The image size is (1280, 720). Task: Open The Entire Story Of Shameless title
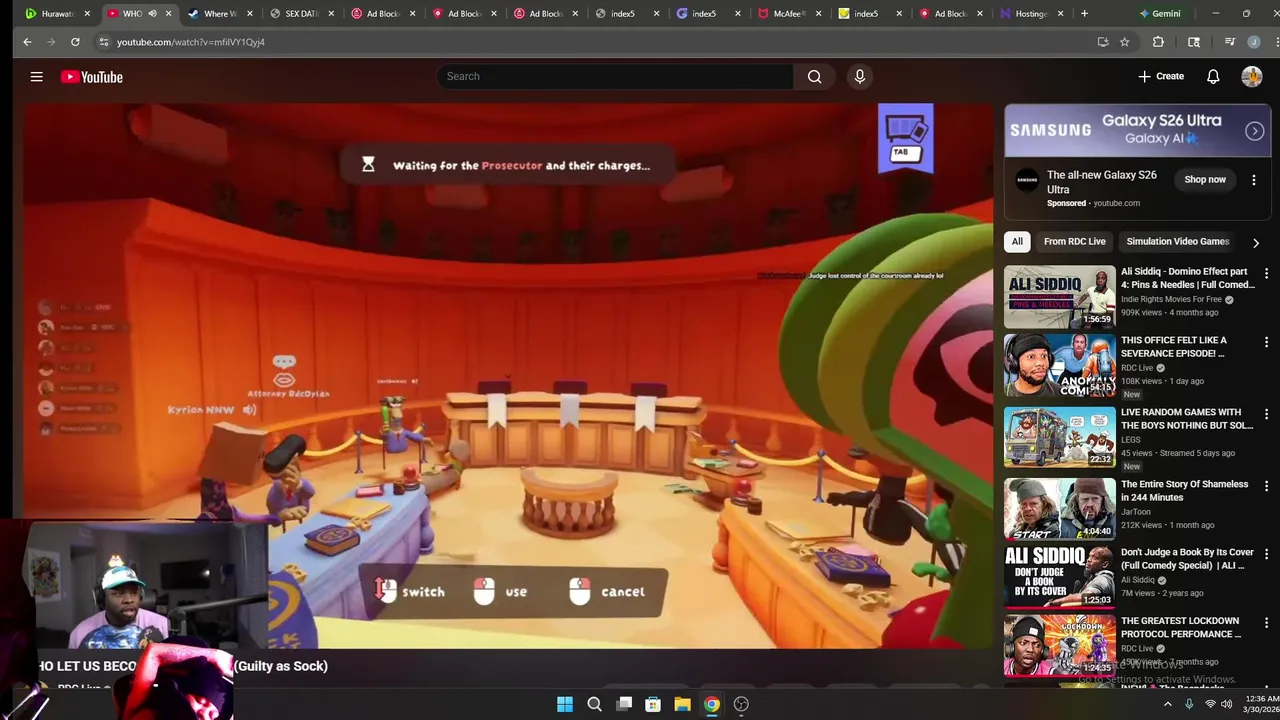coord(1184,490)
